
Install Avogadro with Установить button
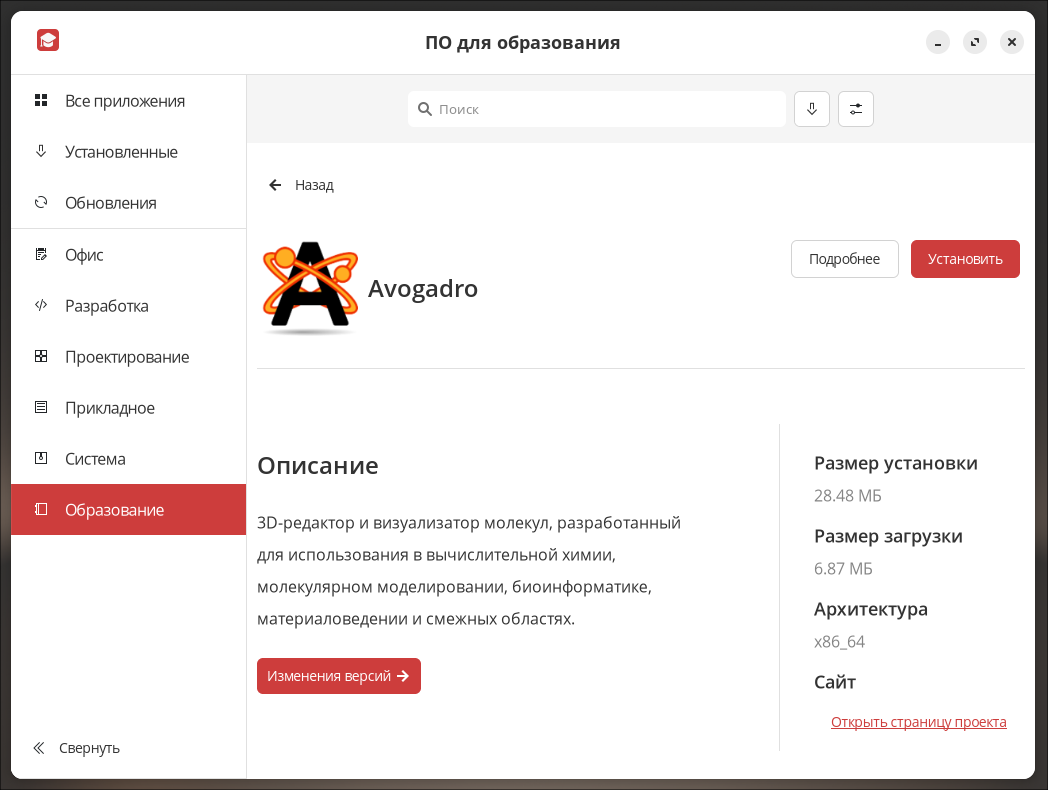point(964,259)
